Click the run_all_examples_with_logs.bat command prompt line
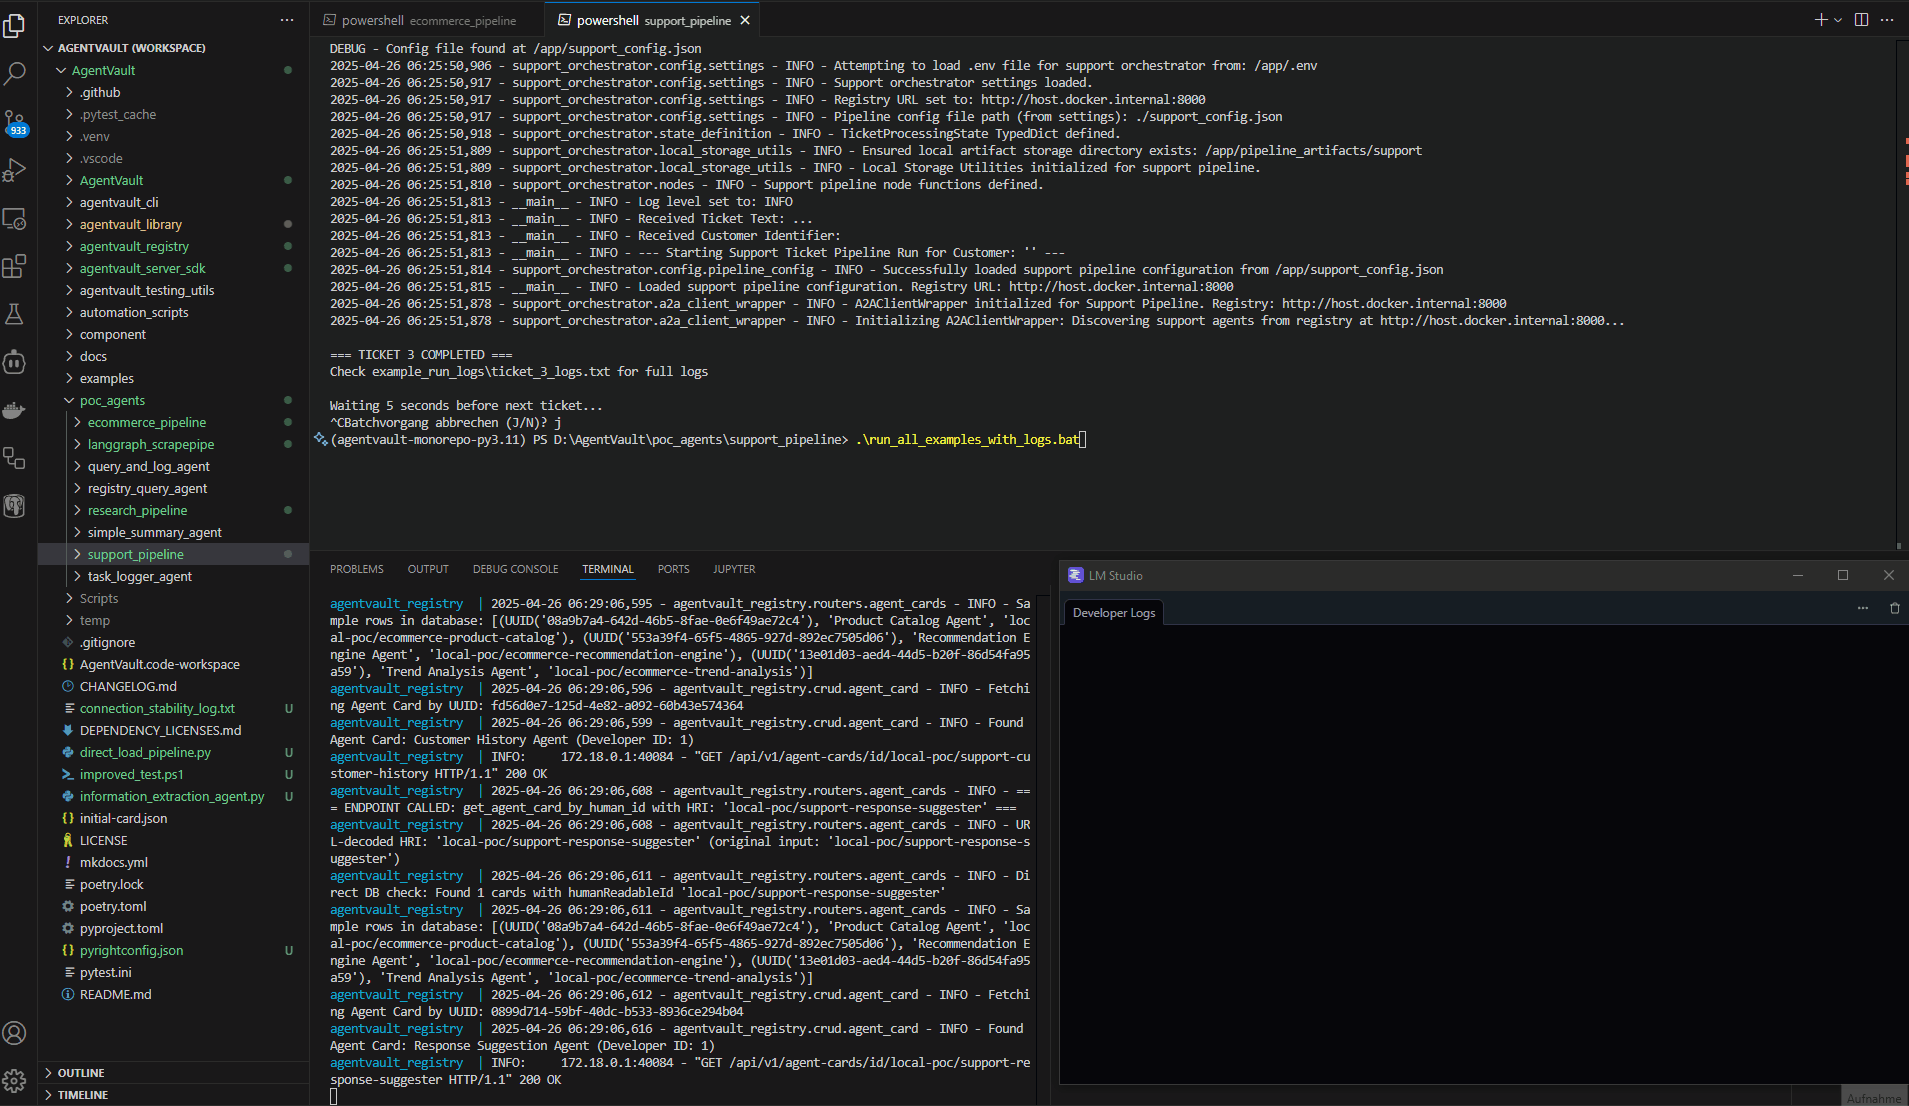 pyautogui.click(x=706, y=439)
